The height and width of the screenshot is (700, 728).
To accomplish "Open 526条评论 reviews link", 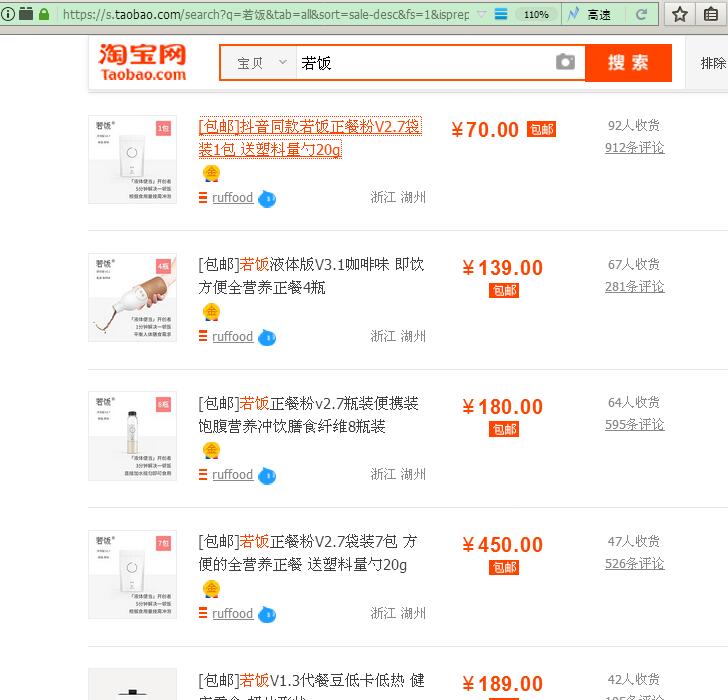I will point(634,564).
